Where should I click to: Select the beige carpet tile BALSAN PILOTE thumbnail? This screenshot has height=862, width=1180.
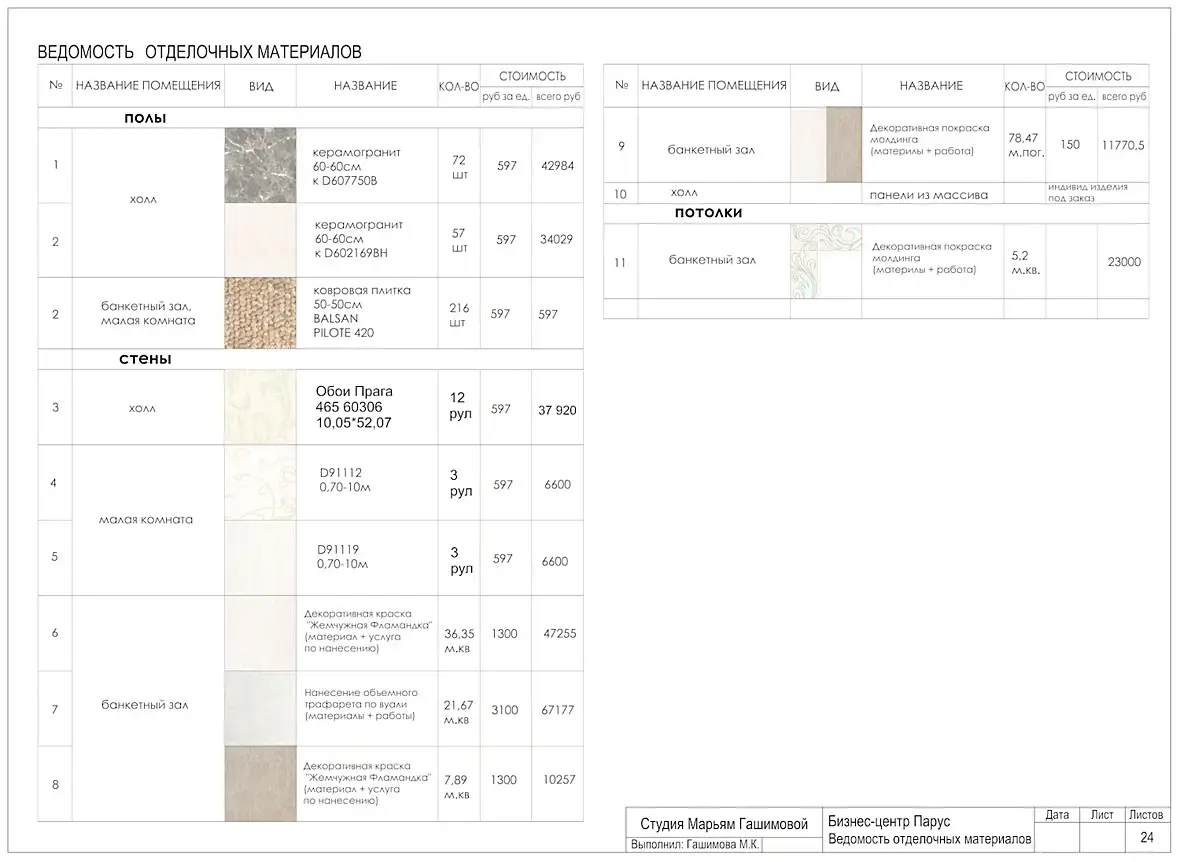click(x=260, y=312)
